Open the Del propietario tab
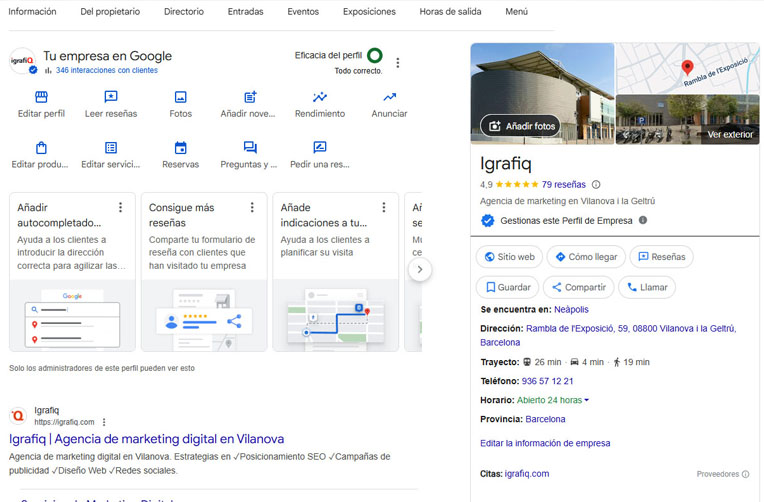Screen dimensions: 764x502 (110, 12)
